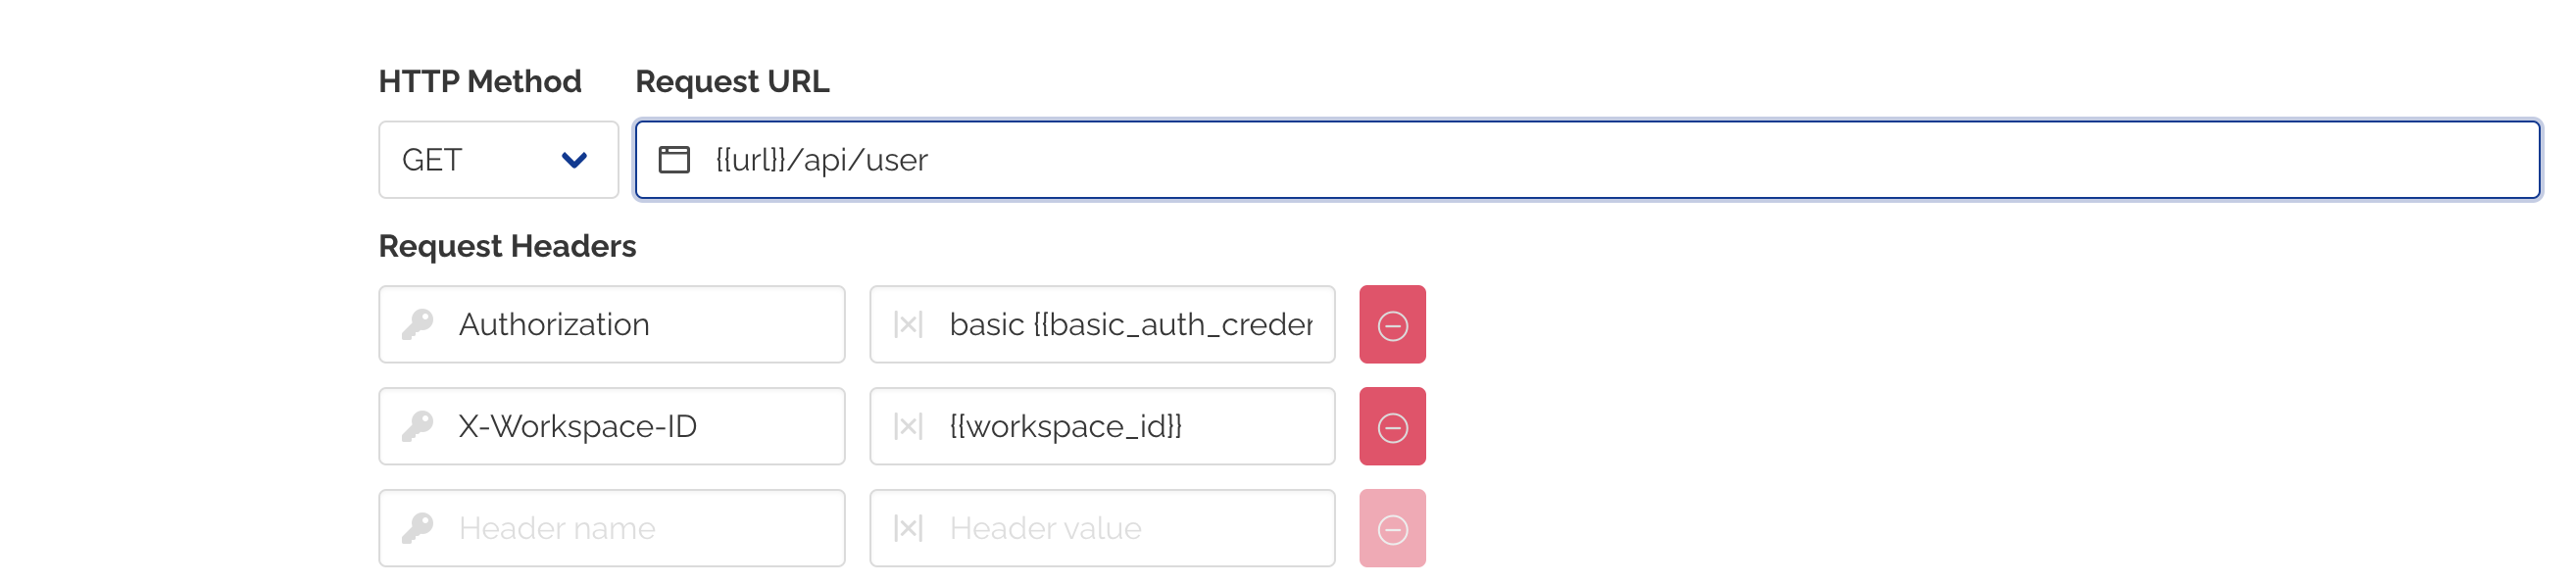Remove the X-Workspace-ID header

(1392, 426)
